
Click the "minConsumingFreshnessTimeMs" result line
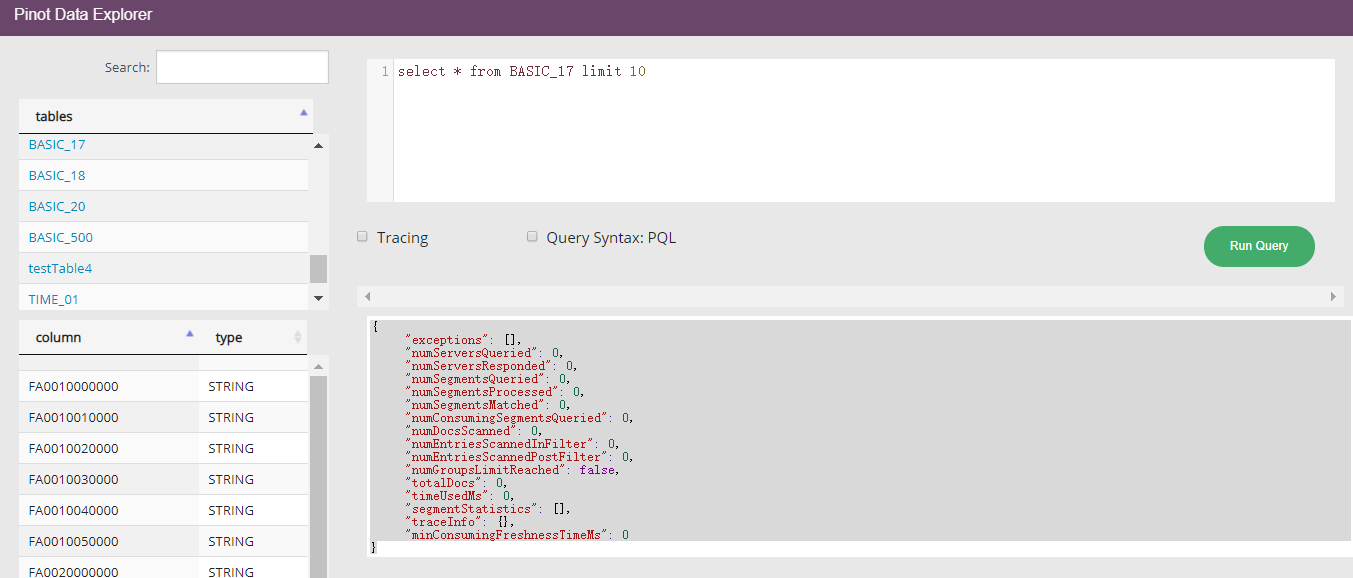517,535
